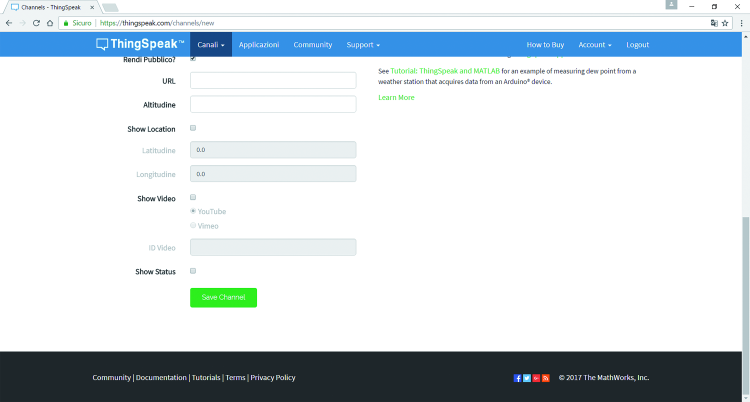The image size is (750, 402).
Task: Expand the Canali dropdown menu
Action: click(211, 45)
